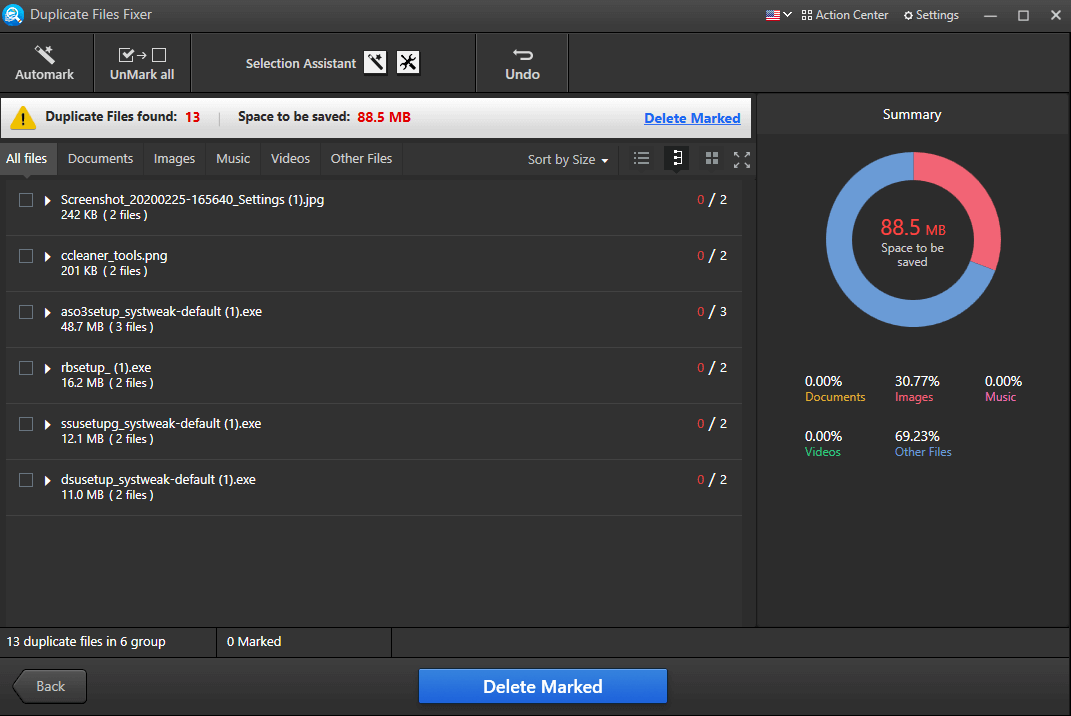The image size is (1071, 716).
Task: Switch to the Music tab
Action: (x=233, y=159)
